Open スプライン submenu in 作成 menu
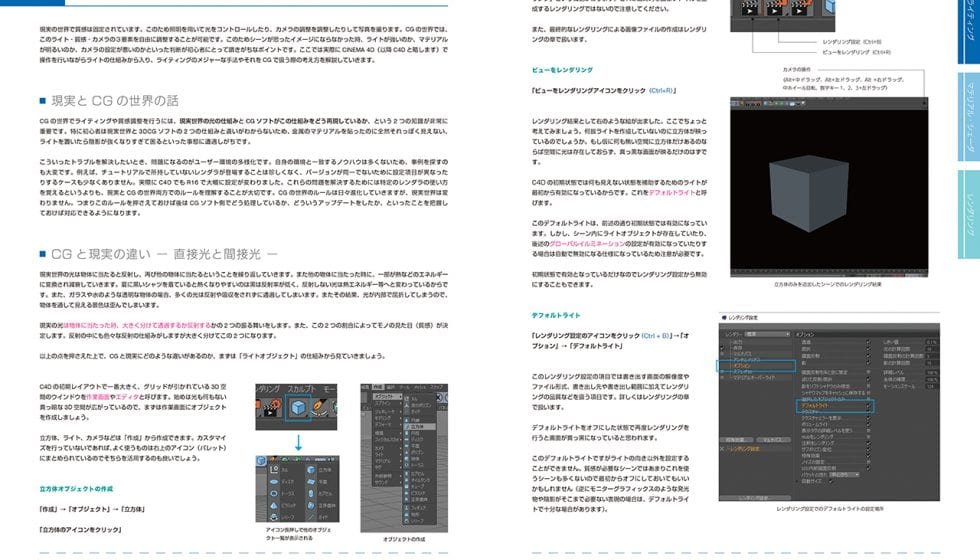This screenshot has height=560, width=980. click(x=388, y=403)
